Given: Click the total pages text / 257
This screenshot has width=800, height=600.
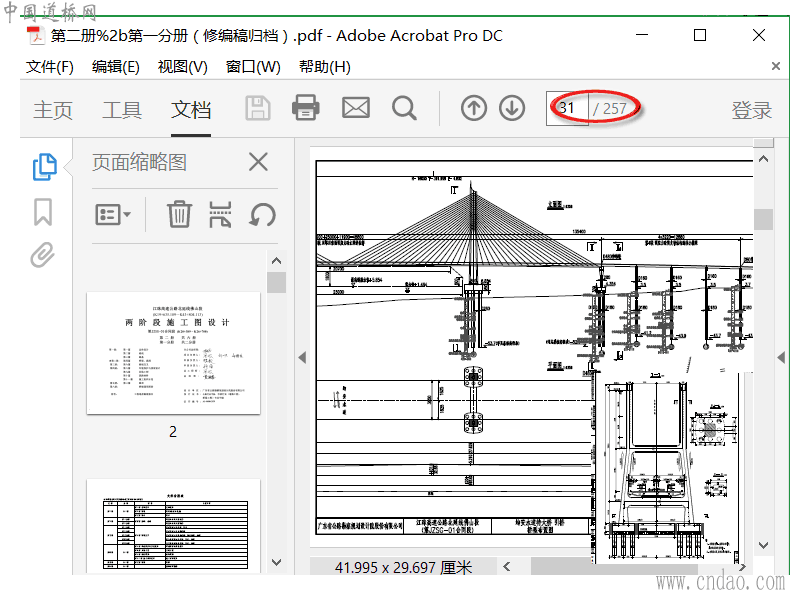Looking at the screenshot, I should [609, 108].
